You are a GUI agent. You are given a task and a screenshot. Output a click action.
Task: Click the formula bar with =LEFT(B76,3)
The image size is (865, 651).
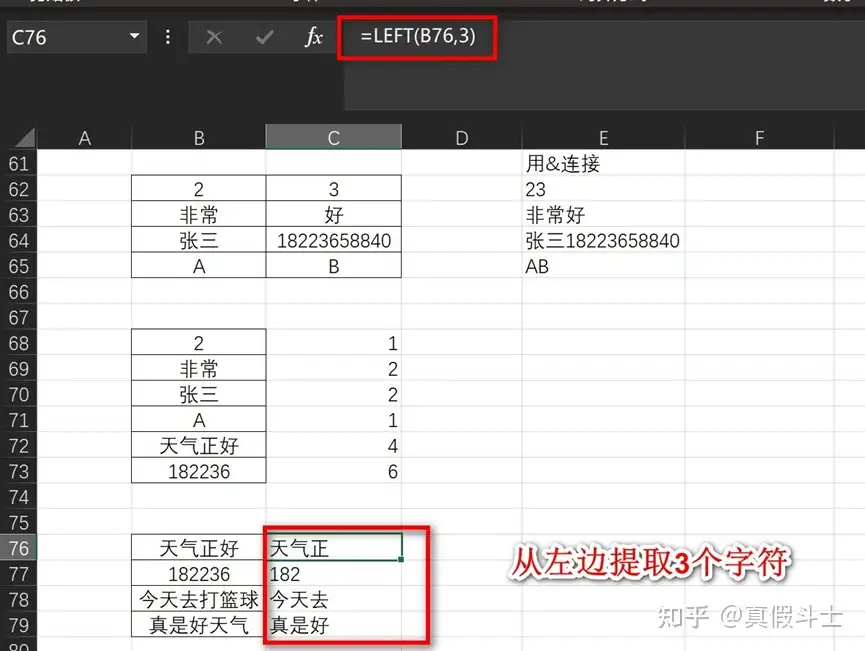click(x=600, y=38)
